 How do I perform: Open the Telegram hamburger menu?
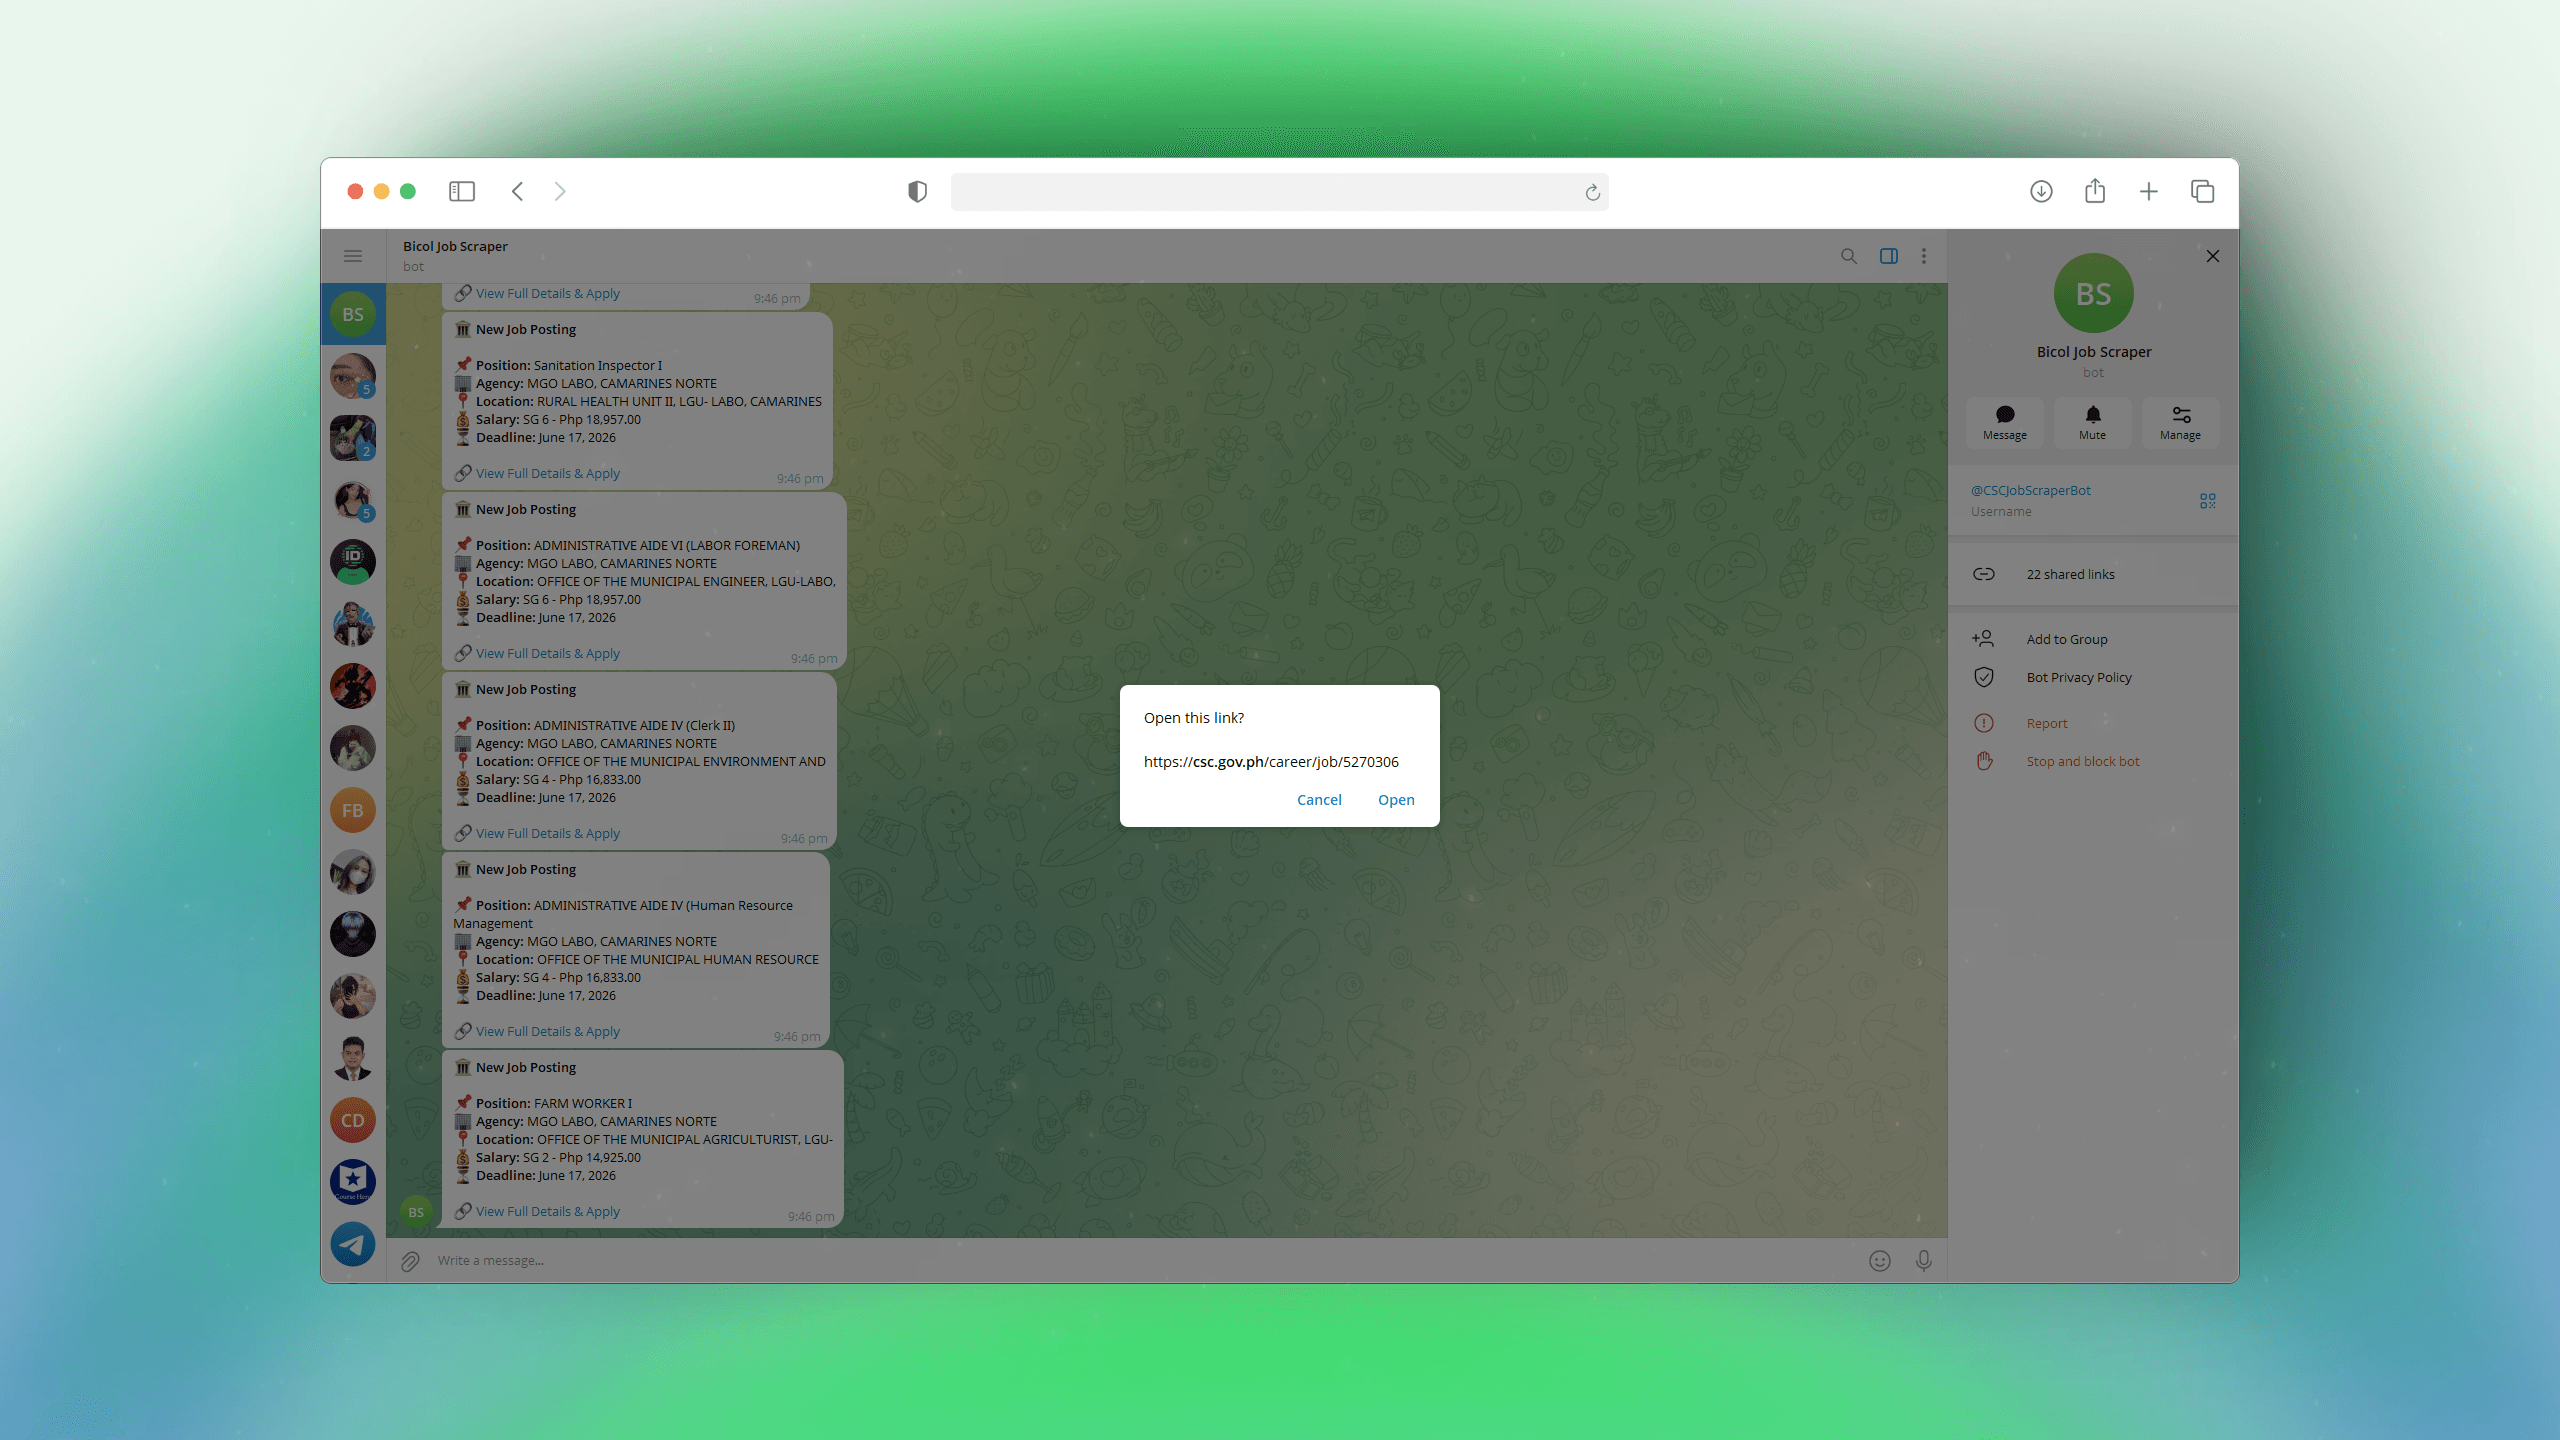click(353, 256)
